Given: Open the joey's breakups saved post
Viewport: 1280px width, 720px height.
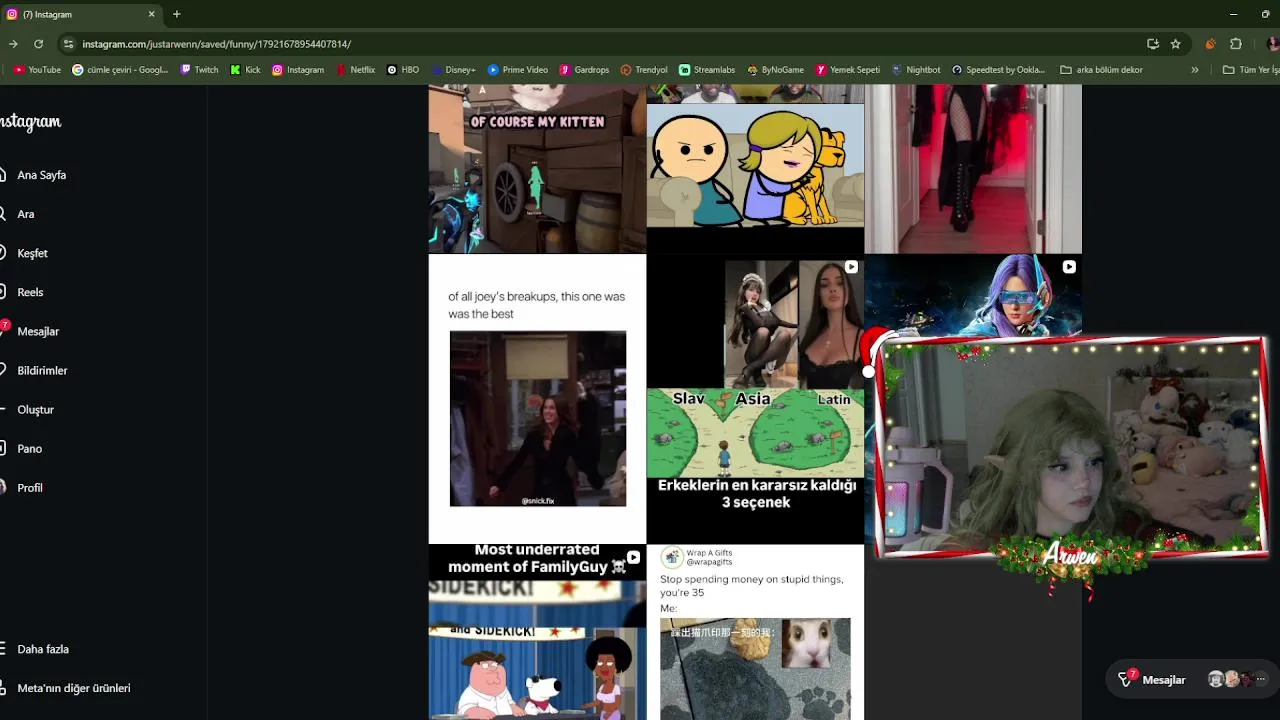Looking at the screenshot, I should coord(537,399).
